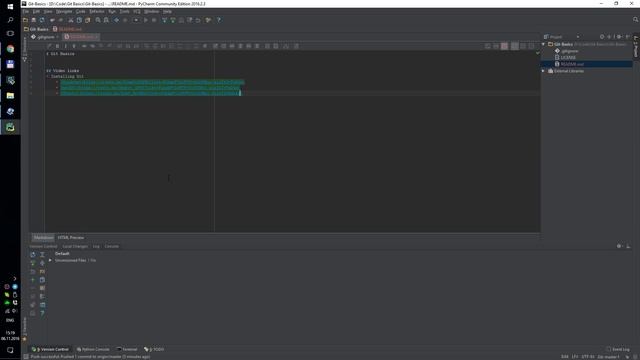Click the File Explorer icon on Windows taskbar
Screen dimensions: 640x360
point(10,96)
